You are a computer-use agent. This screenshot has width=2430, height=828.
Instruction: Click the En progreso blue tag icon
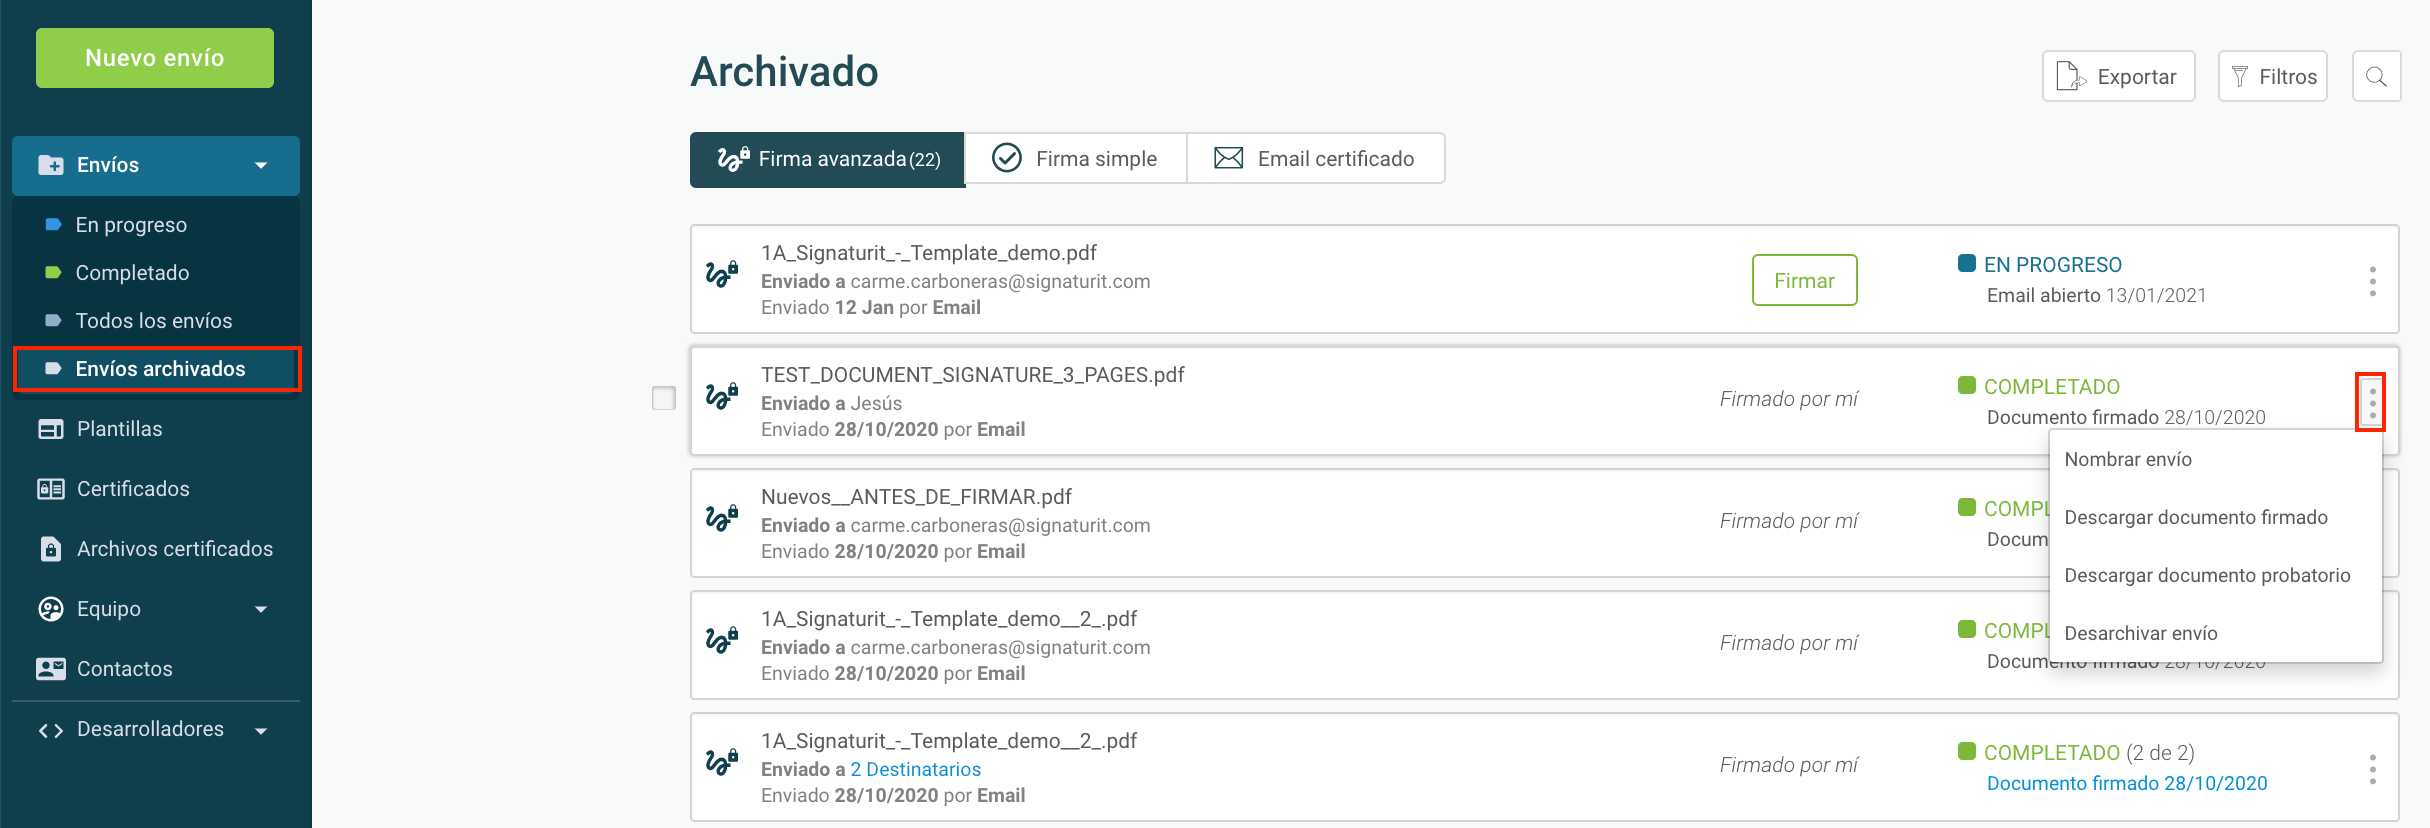[x=54, y=225]
